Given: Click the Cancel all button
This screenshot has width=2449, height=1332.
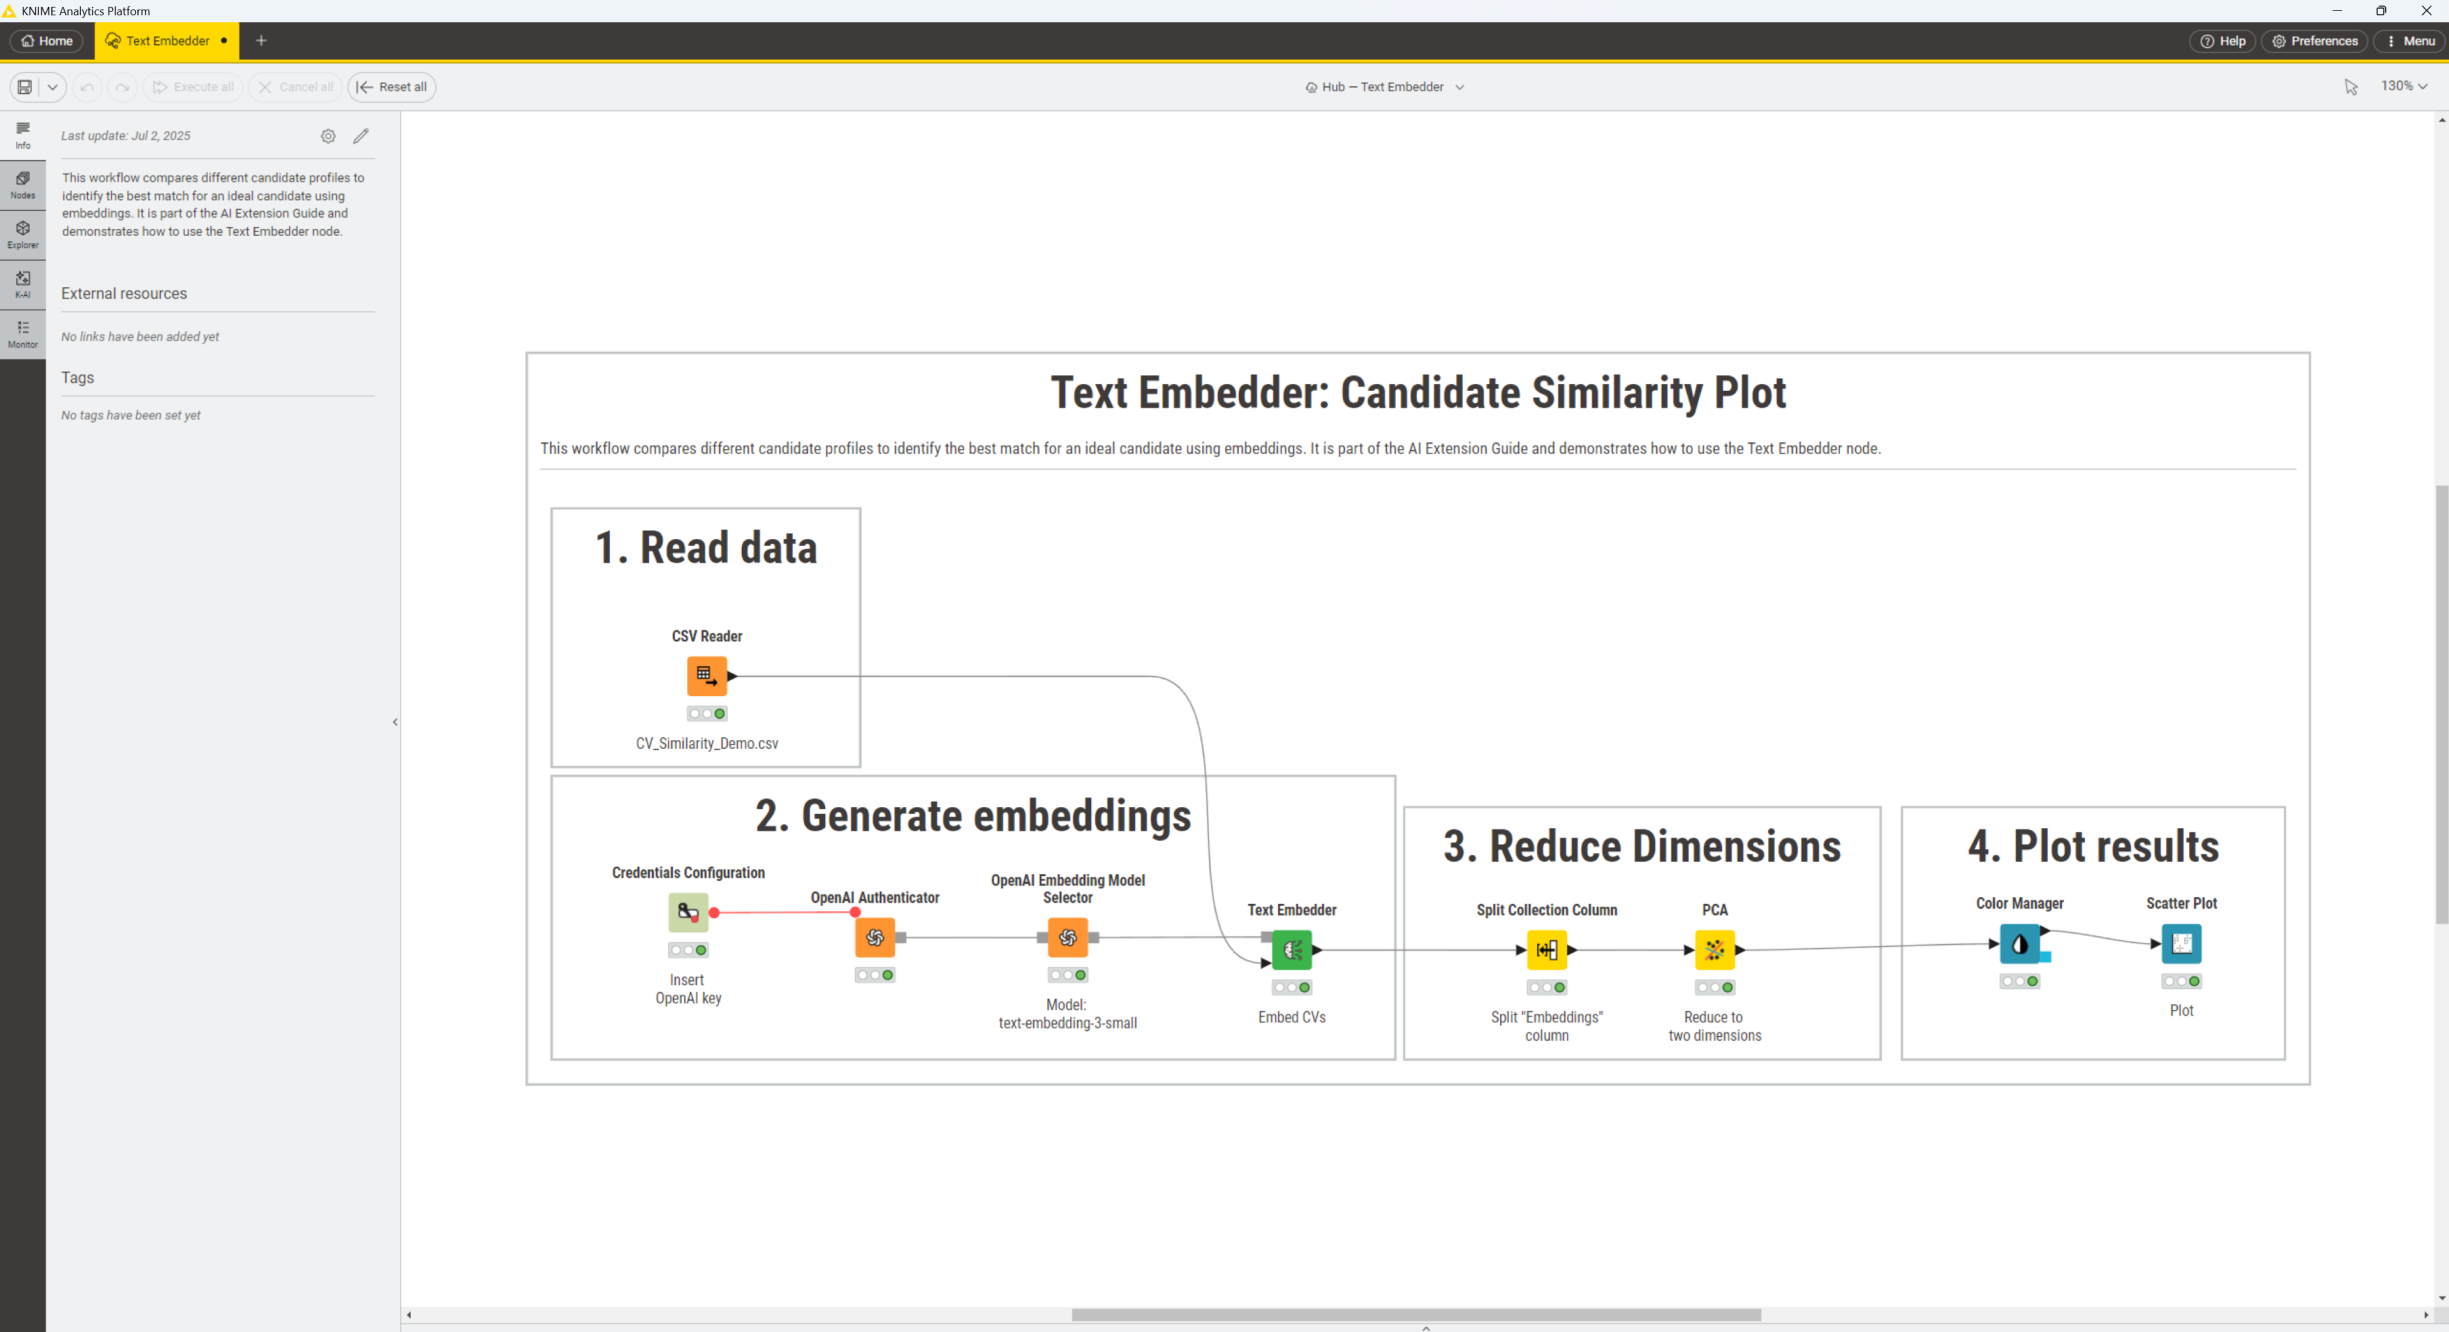Looking at the screenshot, I should [296, 87].
